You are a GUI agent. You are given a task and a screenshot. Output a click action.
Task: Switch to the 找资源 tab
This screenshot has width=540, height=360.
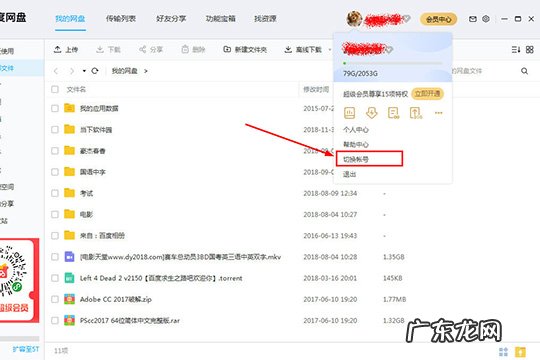[x=265, y=19]
